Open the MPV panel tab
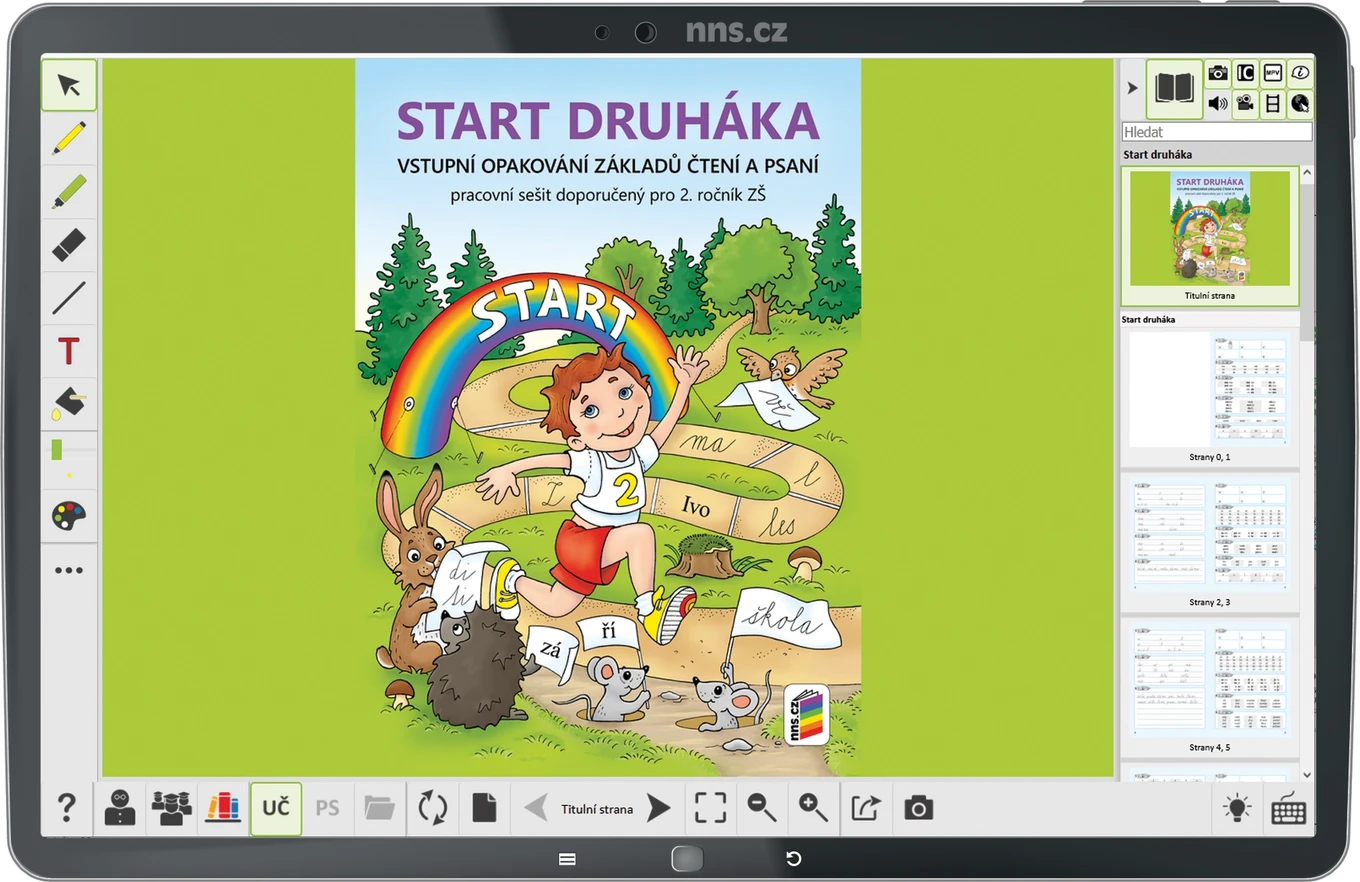The width and height of the screenshot is (1360, 882). click(x=1272, y=73)
